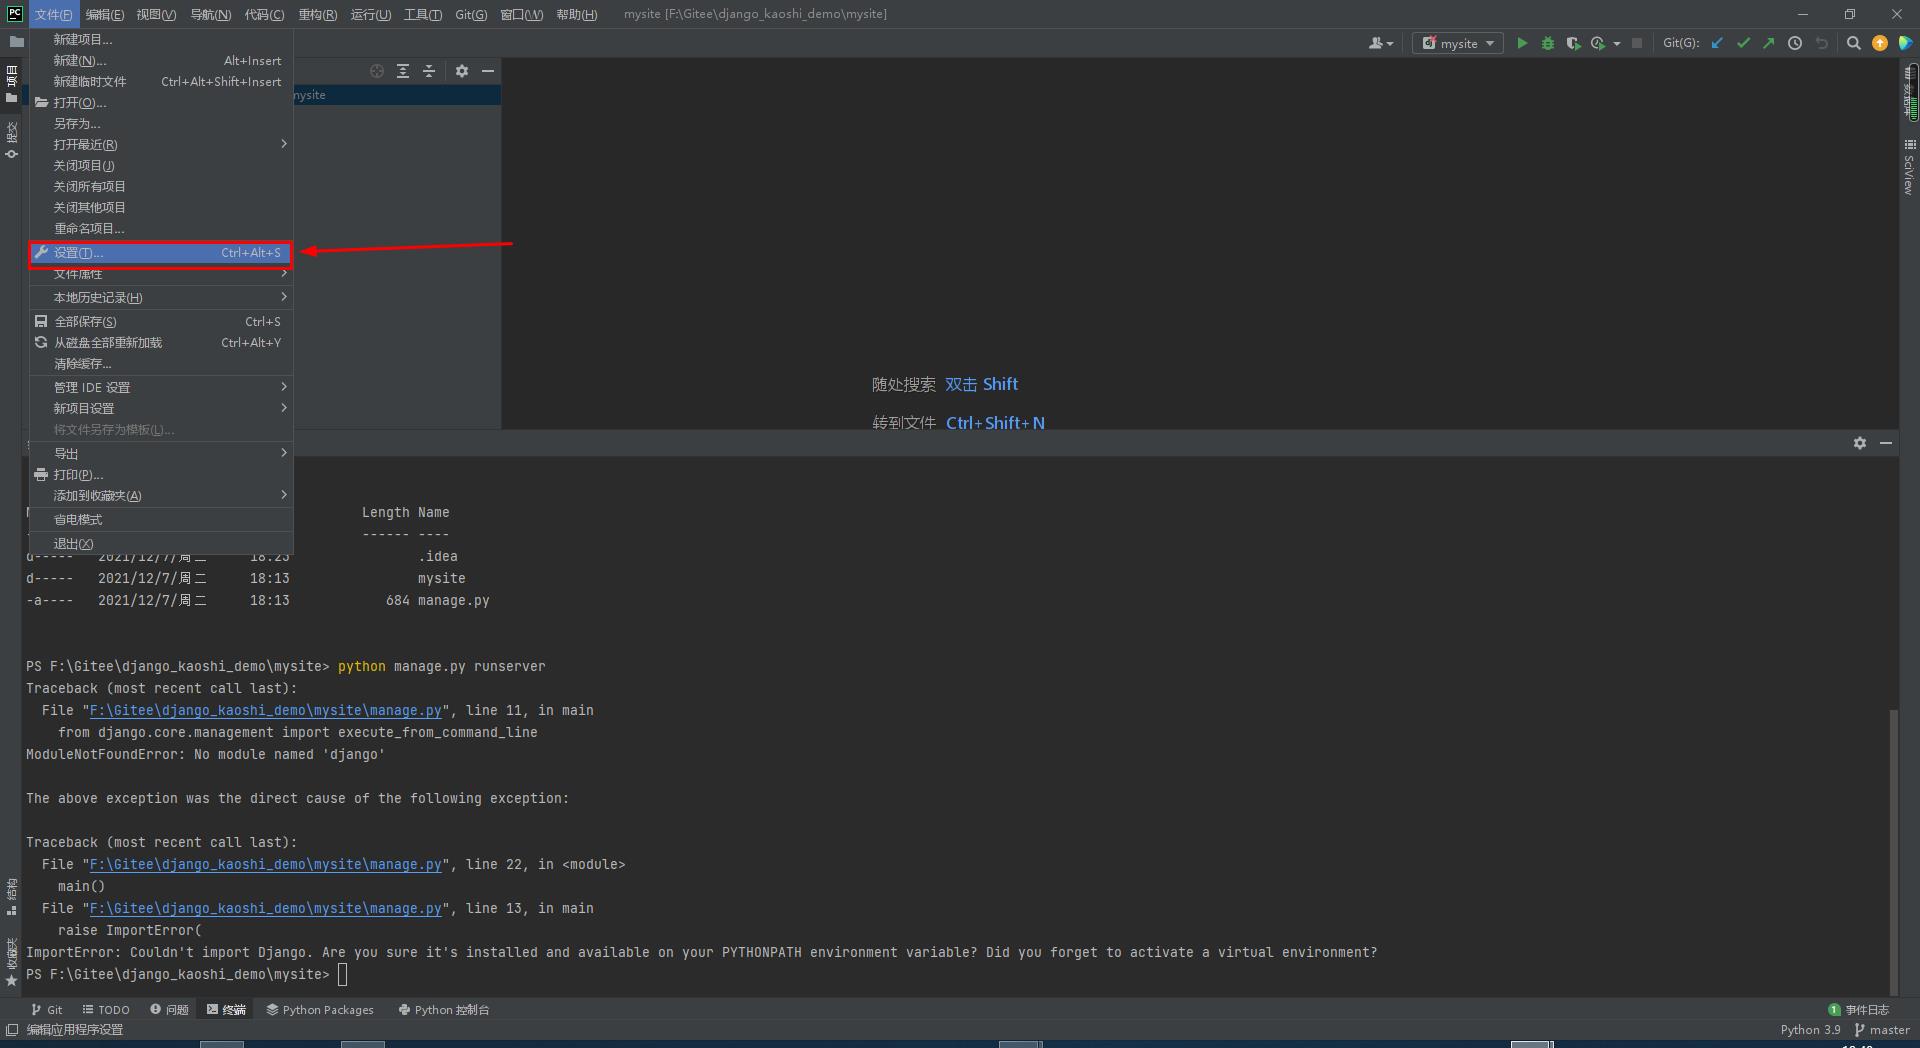Open Search Everywhere magnifier icon
Image resolution: width=1920 pixels, height=1048 pixels.
click(1854, 43)
